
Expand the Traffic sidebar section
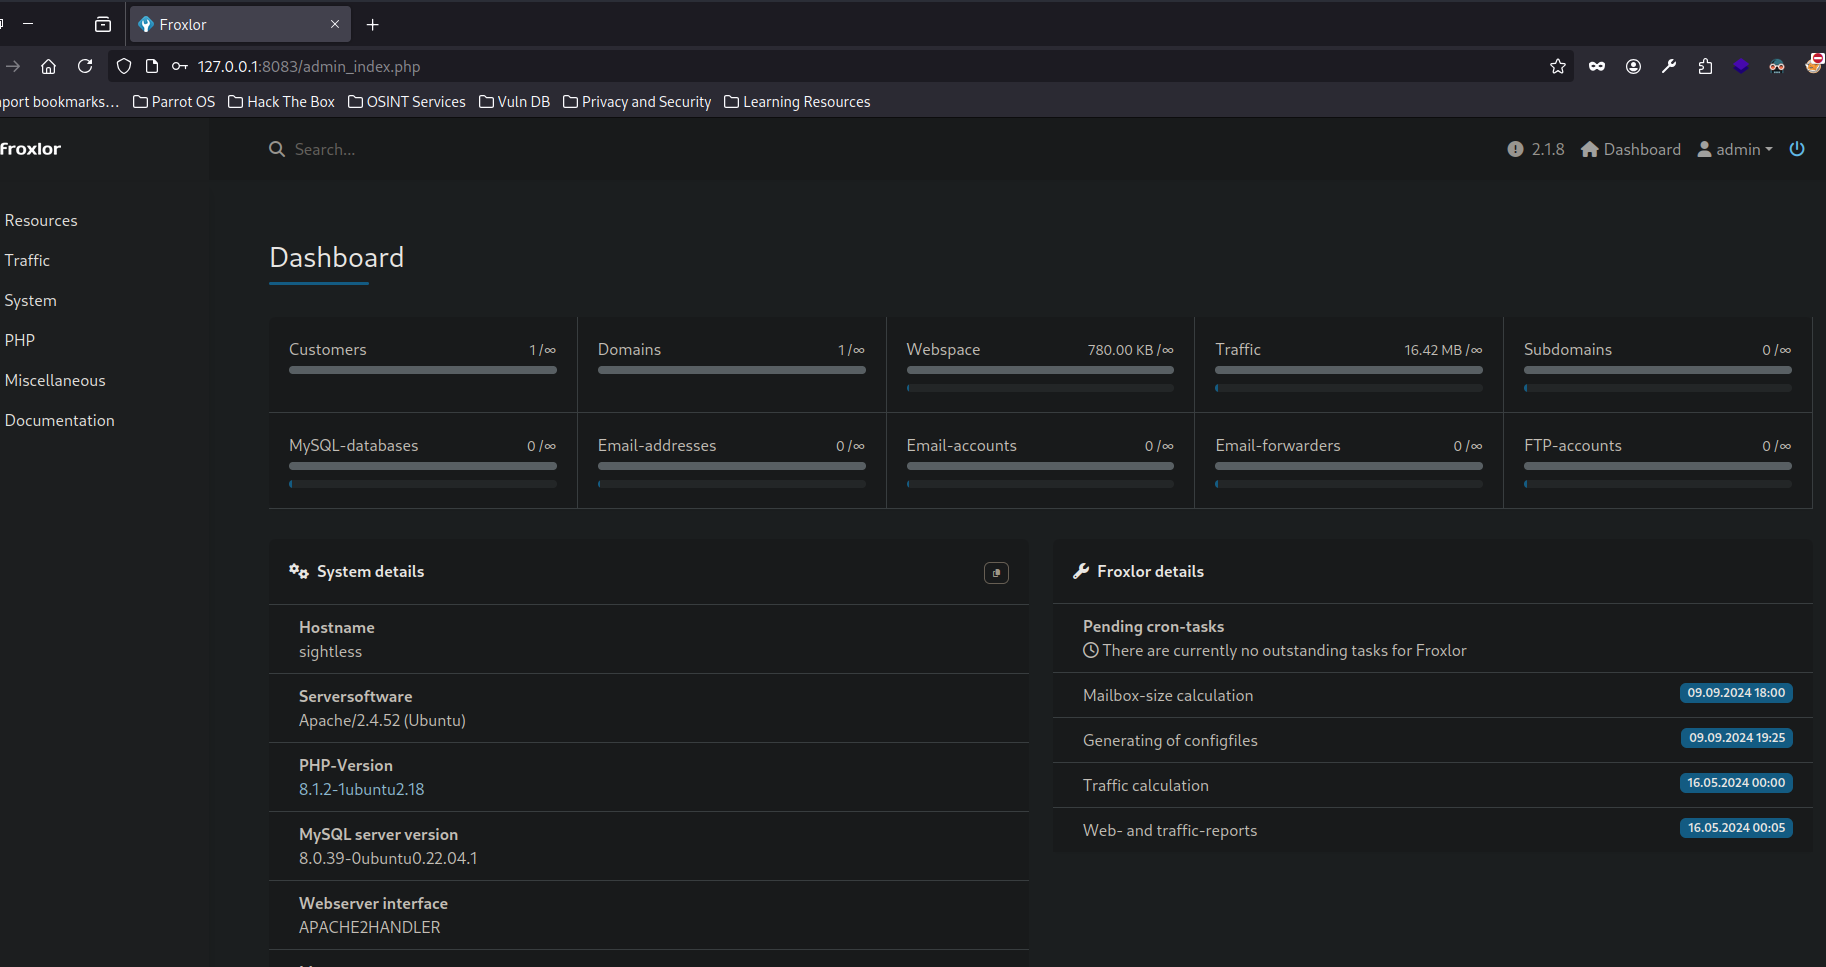click(27, 260)
